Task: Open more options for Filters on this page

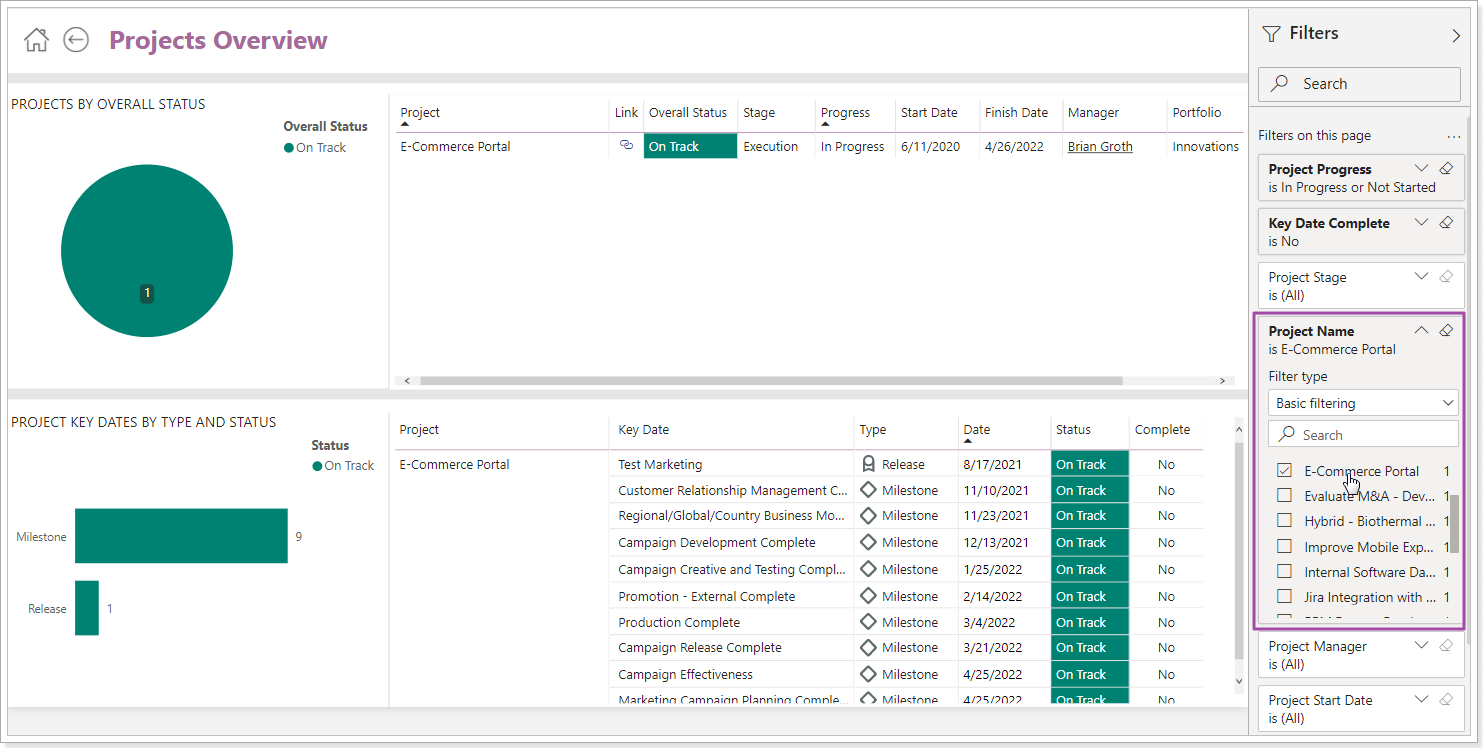Action: tap(1454, 135)
